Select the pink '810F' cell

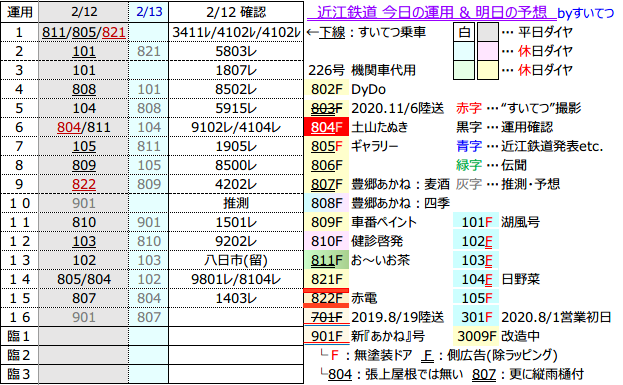click(327, 241)
